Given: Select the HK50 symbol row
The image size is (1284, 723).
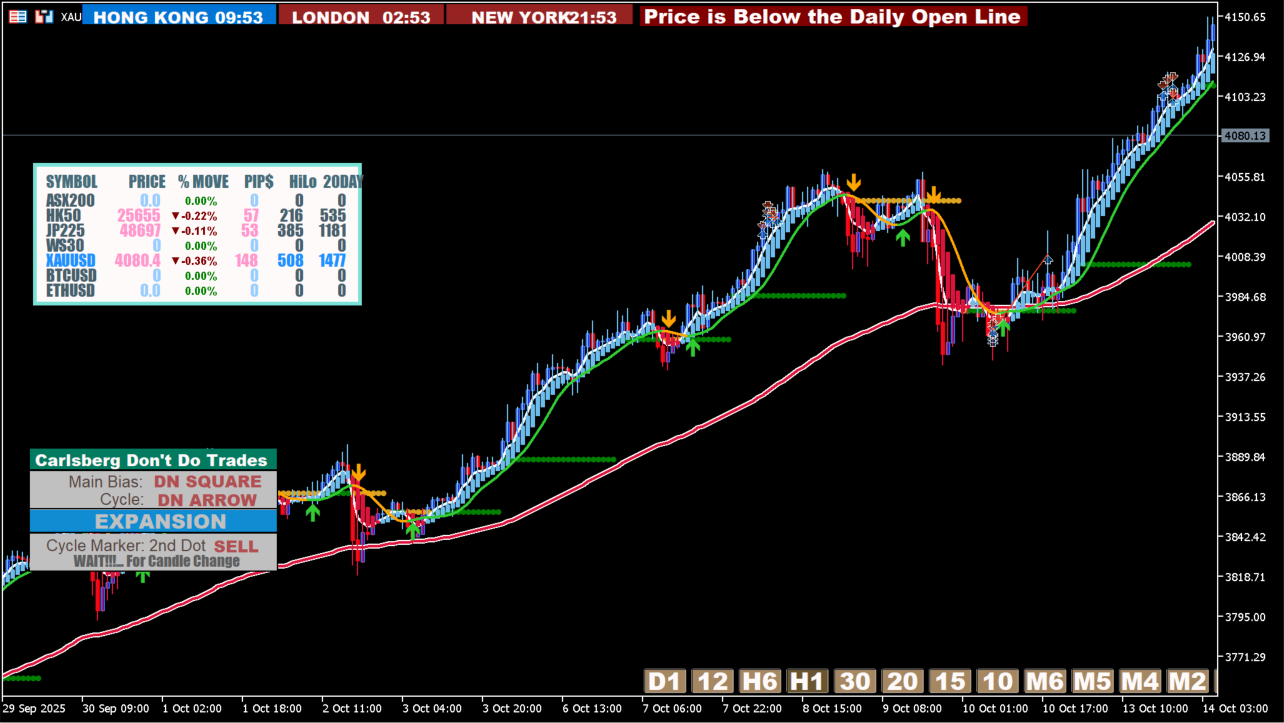Looking at the screenshot, I should 63,215.
